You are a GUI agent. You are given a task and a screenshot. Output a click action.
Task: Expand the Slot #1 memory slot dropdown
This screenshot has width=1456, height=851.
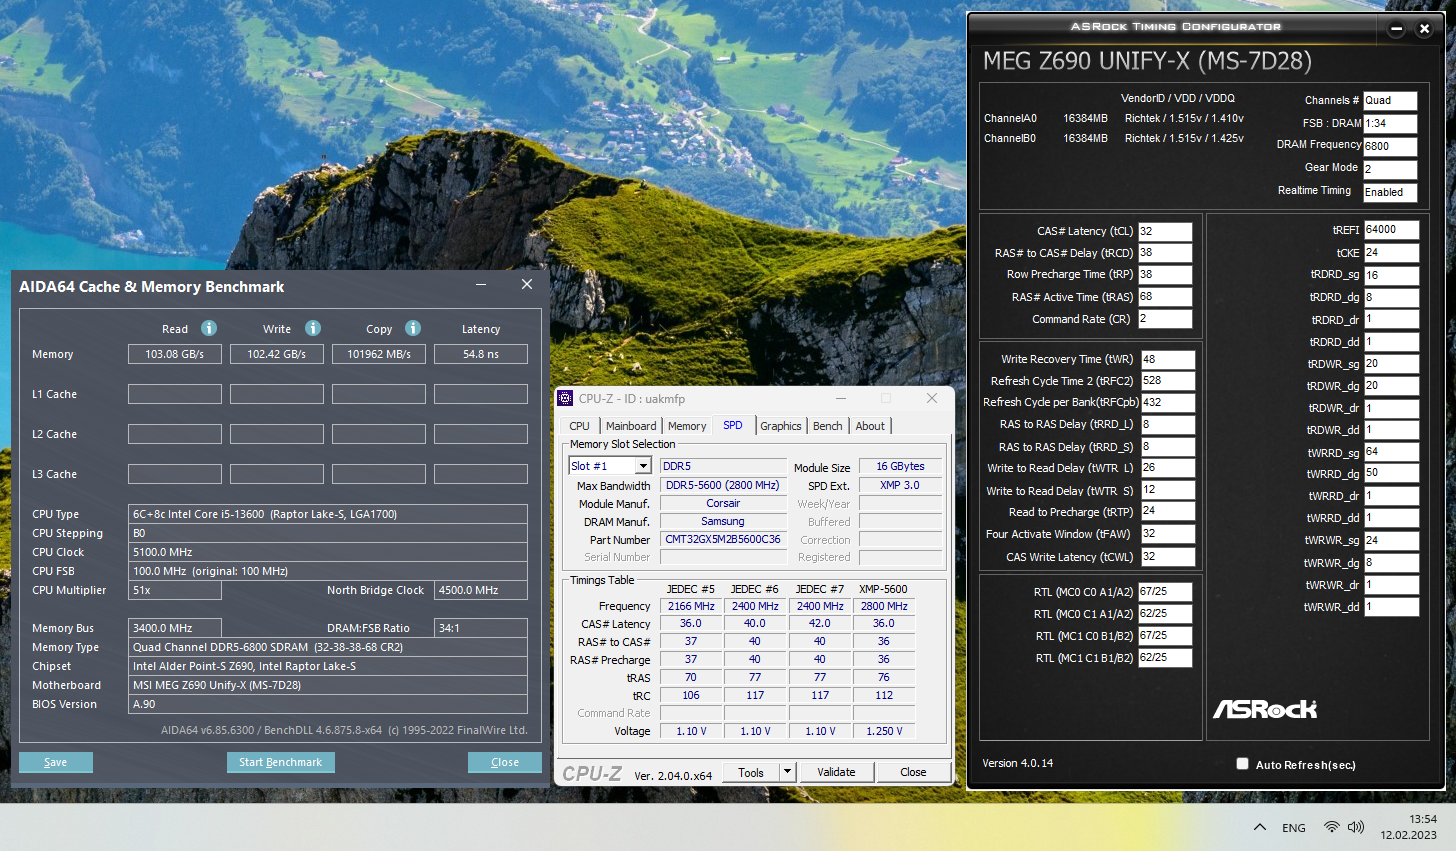click(x=643, y=466)
